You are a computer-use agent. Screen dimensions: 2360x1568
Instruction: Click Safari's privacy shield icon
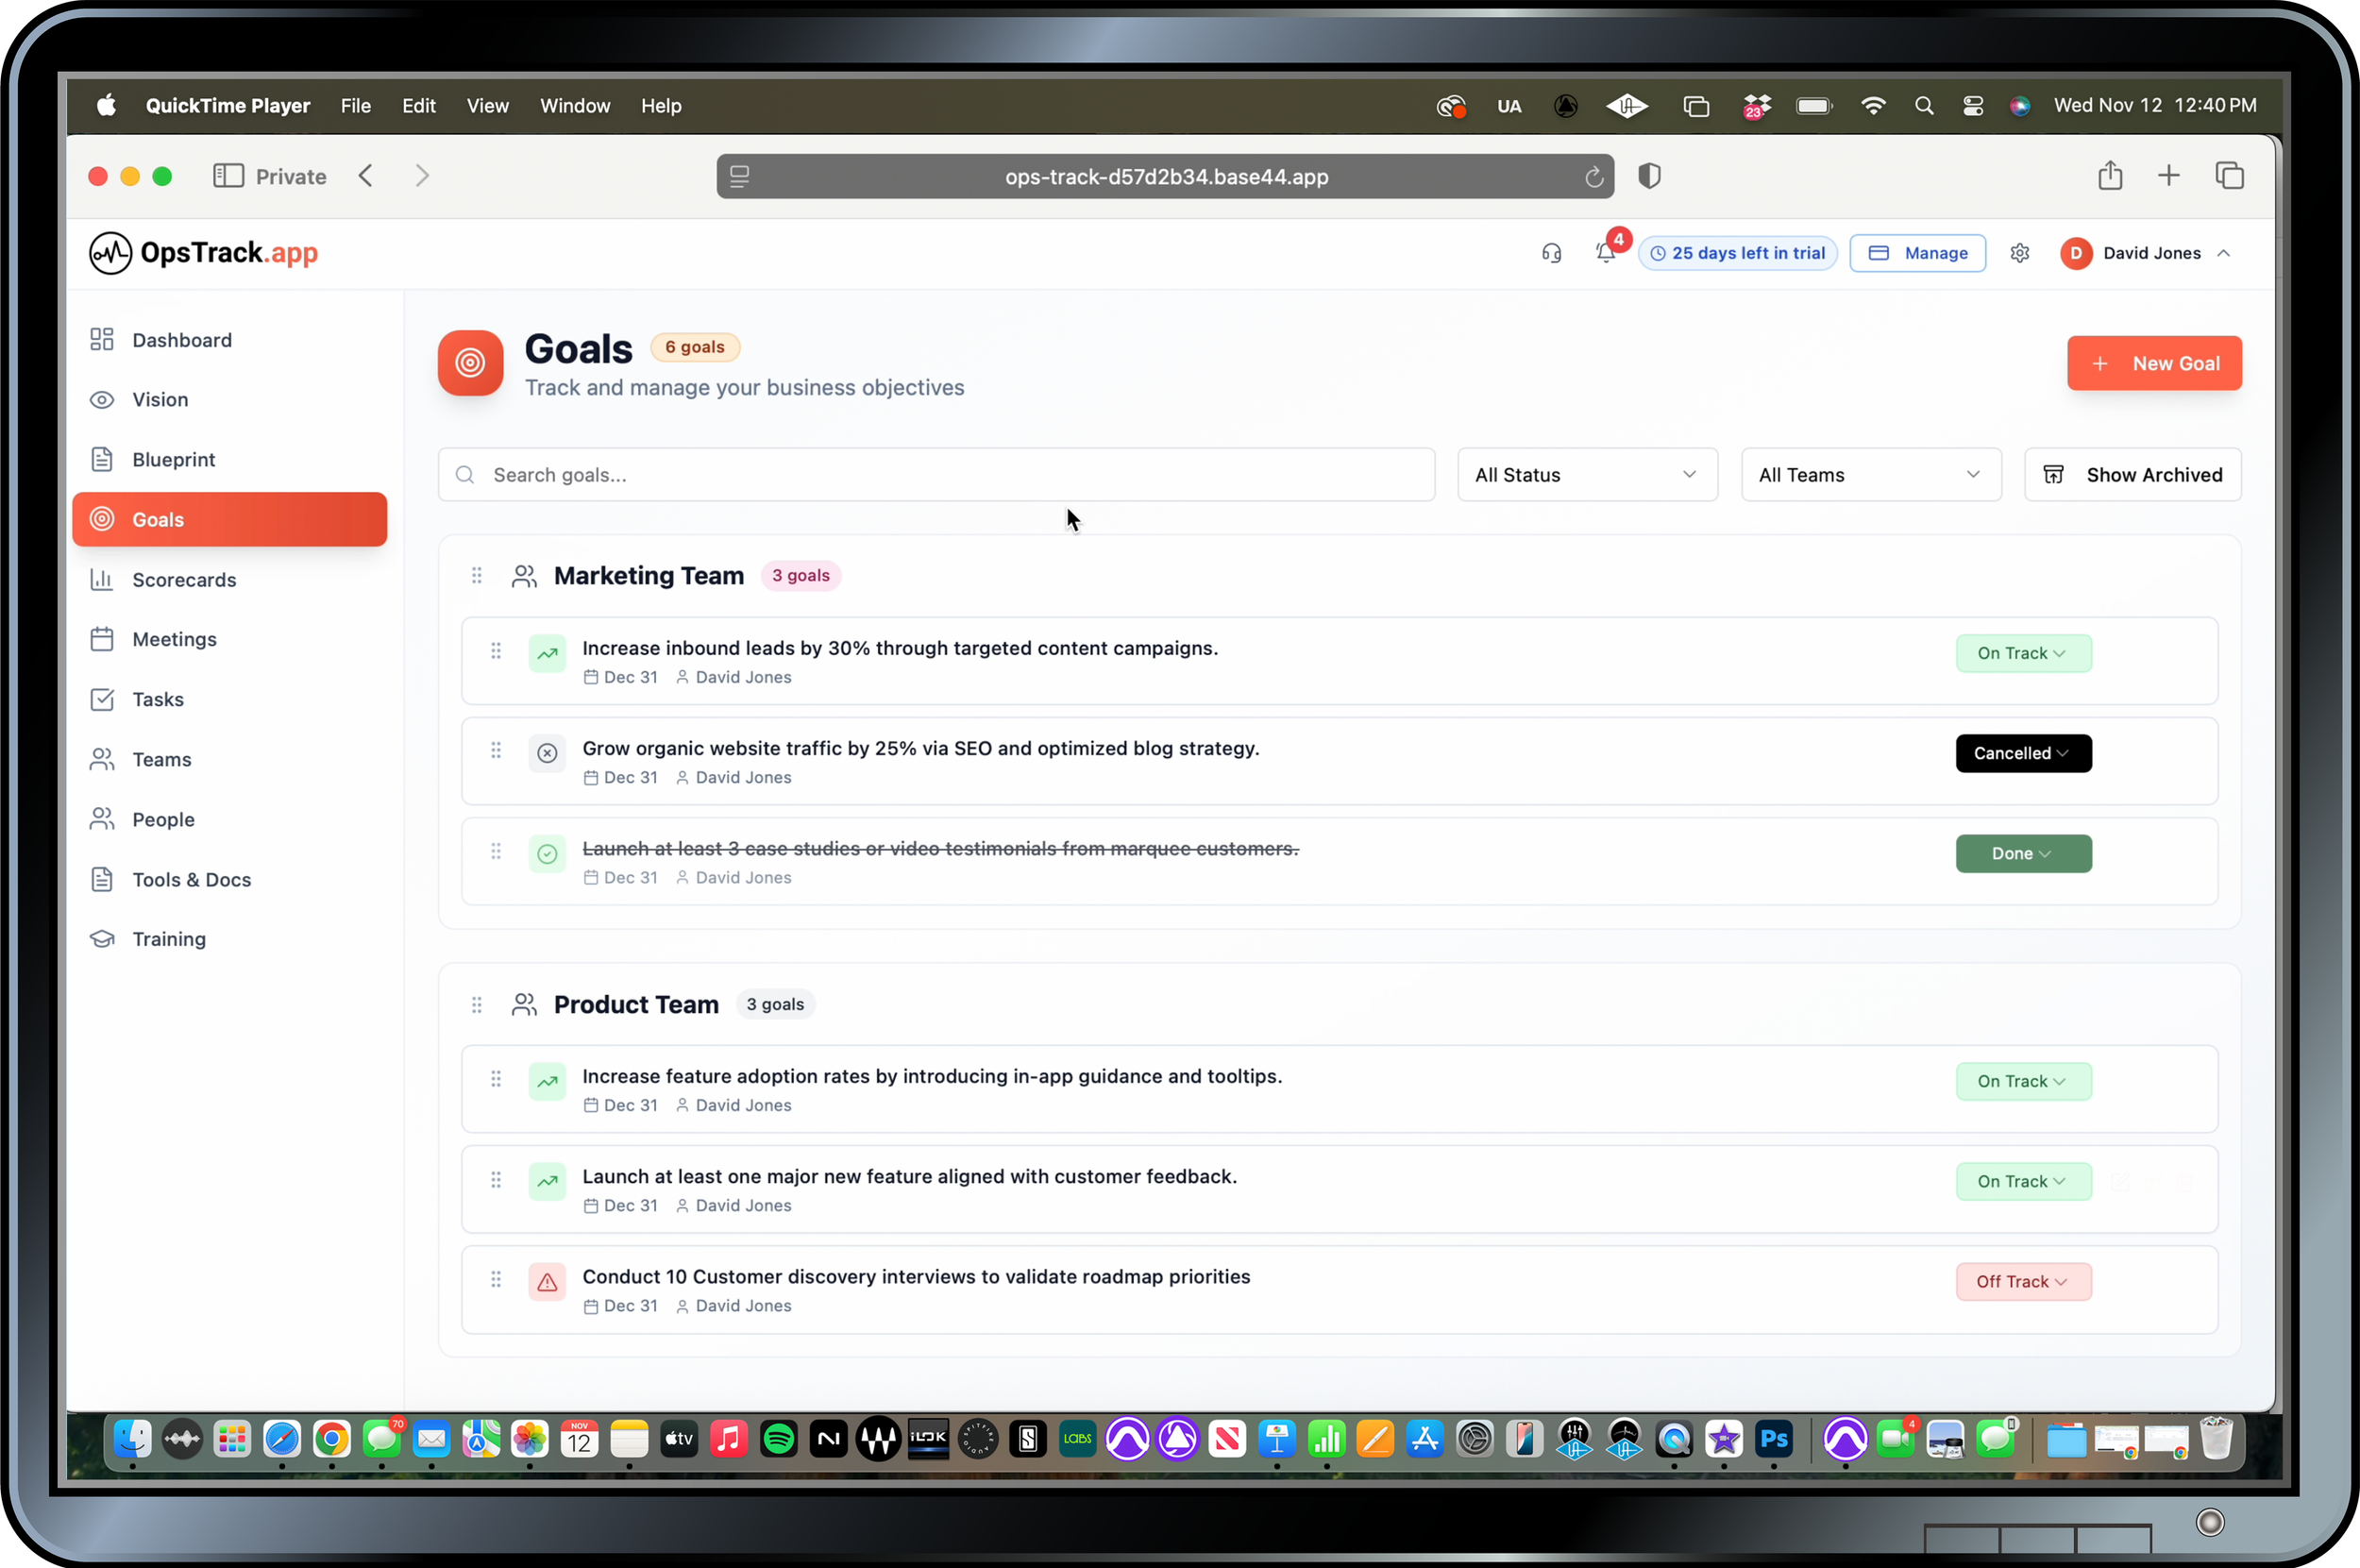click(x=1649, y=176)
